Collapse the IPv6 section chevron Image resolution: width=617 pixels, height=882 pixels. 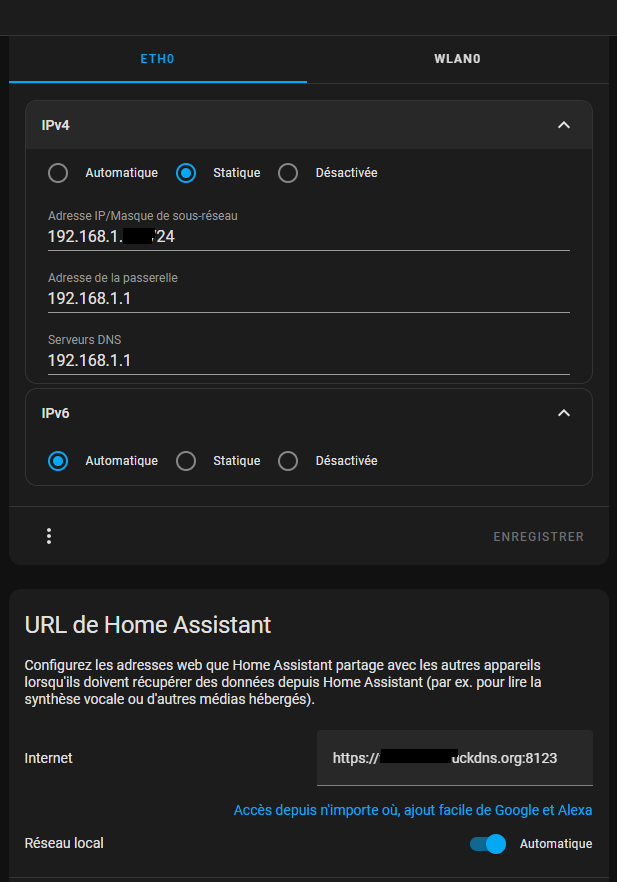564,413
